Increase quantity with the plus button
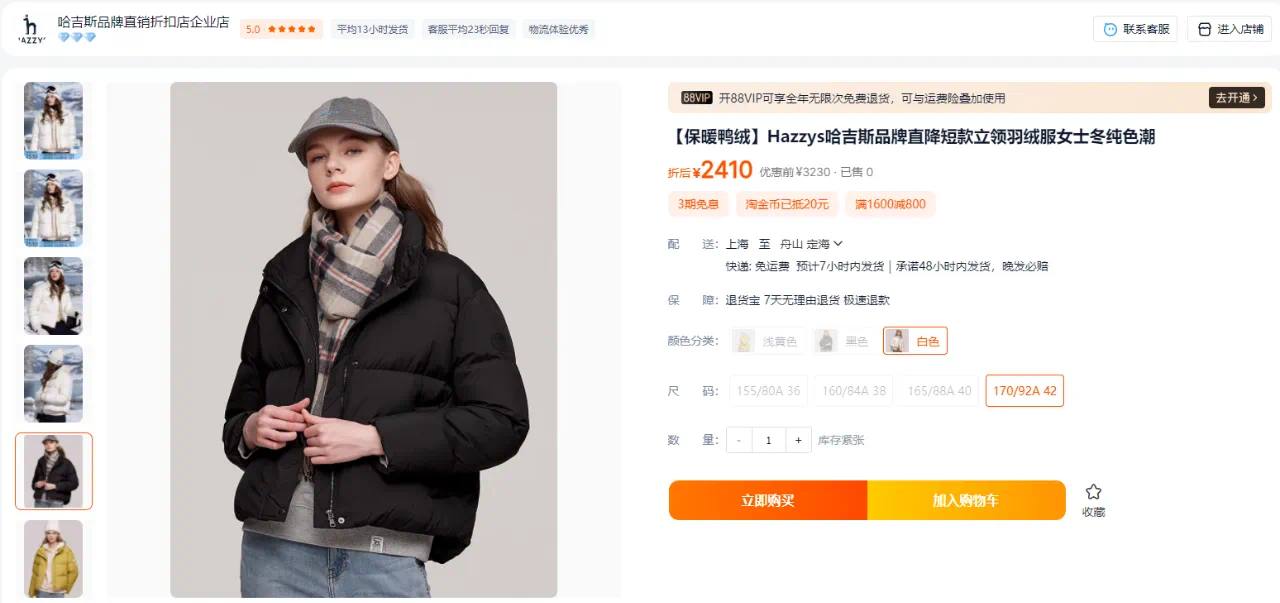The height and width of the screenshot is (603, 1280). click(x=798, y=440)
